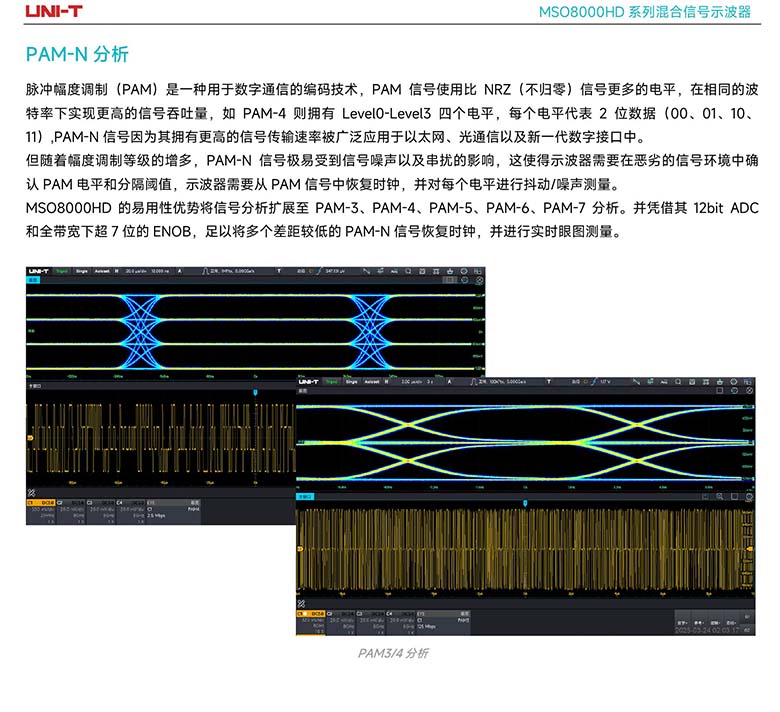Click the yellow trigger level arrow on the lower-right waveform
Image resolution: width=780 pixels, height=712 pixels.
click(x=749, y=547)
